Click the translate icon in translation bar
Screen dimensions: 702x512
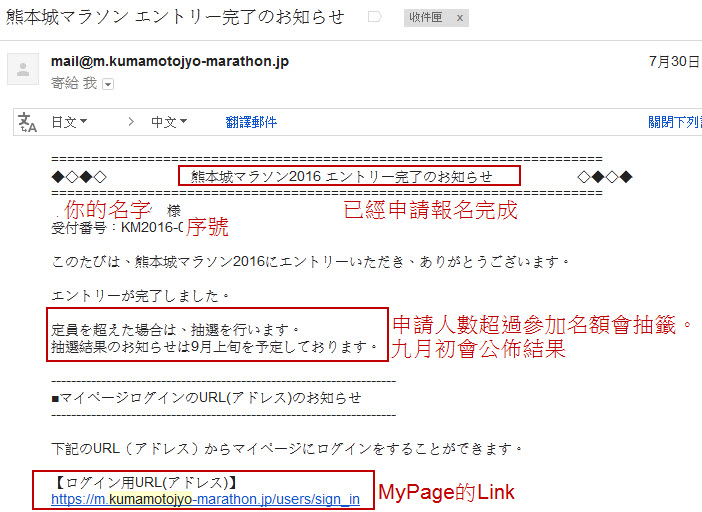tap(27, 122)
